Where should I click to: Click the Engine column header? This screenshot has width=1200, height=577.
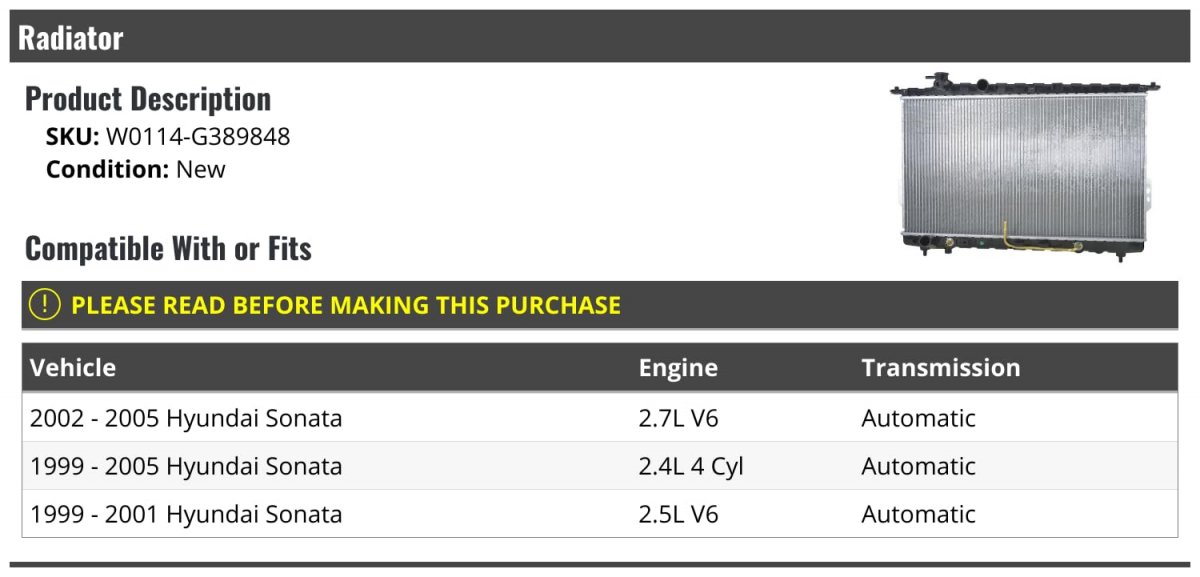coord(678,367)
